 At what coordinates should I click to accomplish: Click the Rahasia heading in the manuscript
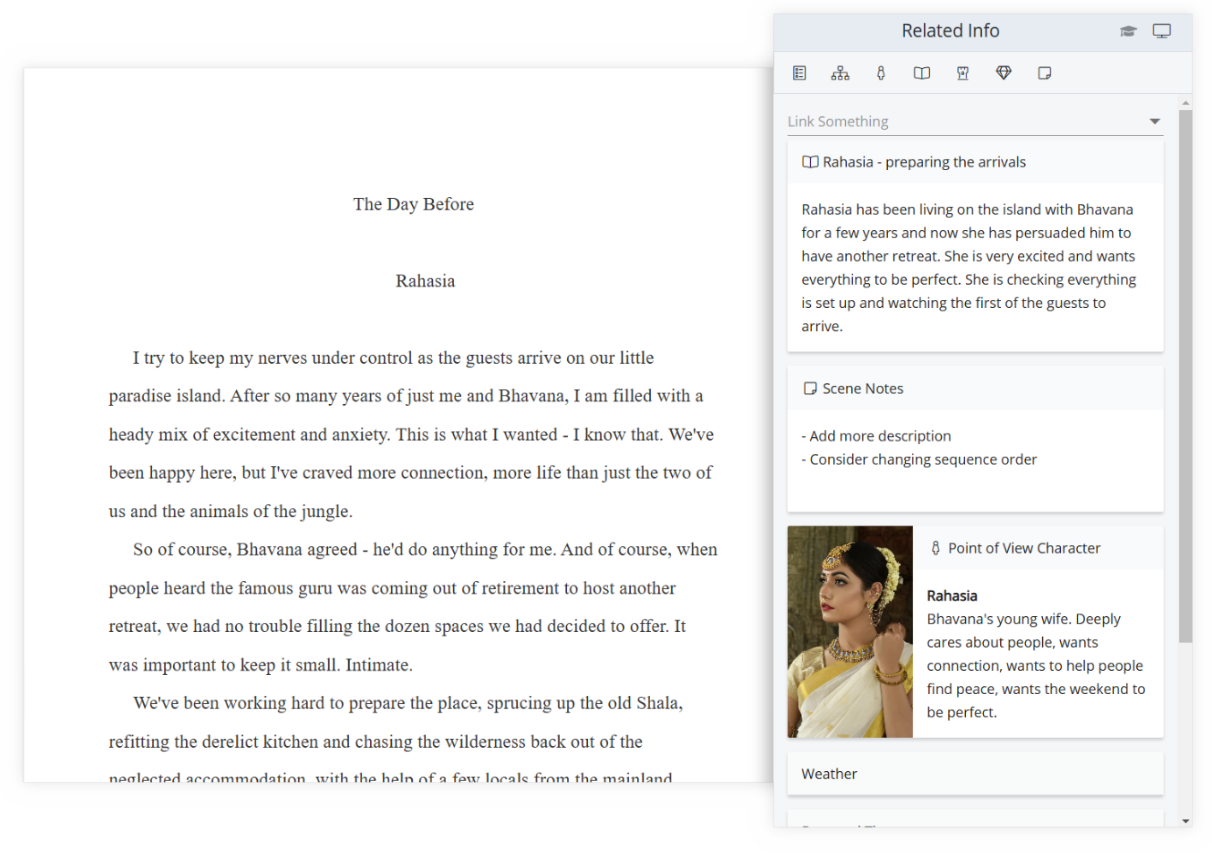(425, 281)
